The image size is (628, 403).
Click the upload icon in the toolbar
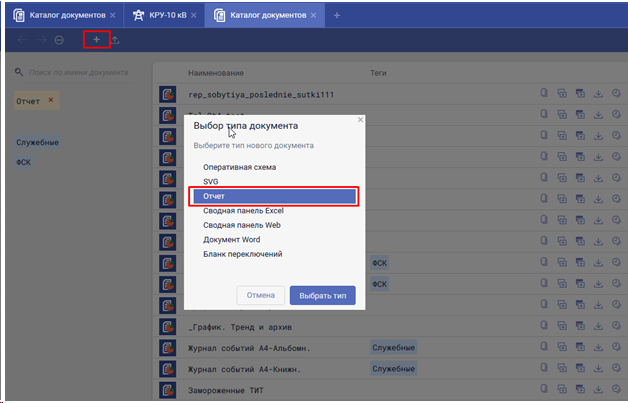115,40
